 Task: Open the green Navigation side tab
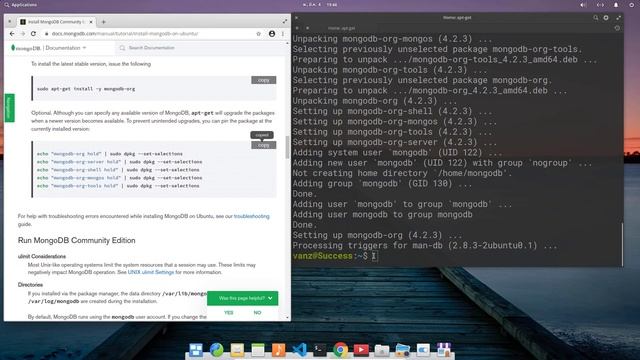[x=9, y=108]
